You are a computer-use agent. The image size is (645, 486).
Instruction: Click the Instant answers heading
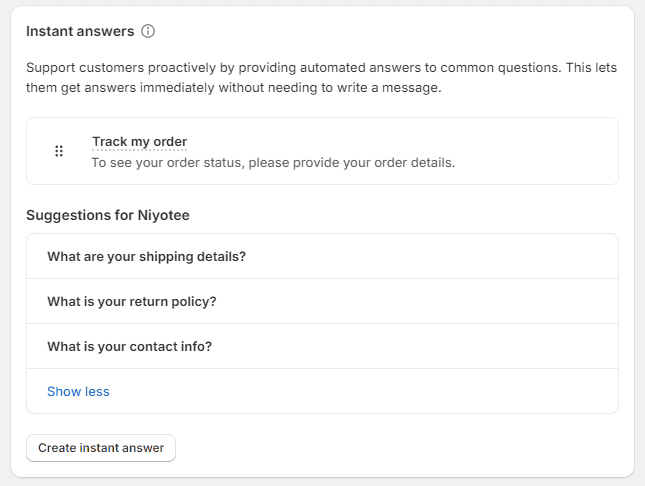tap(80, 31)
